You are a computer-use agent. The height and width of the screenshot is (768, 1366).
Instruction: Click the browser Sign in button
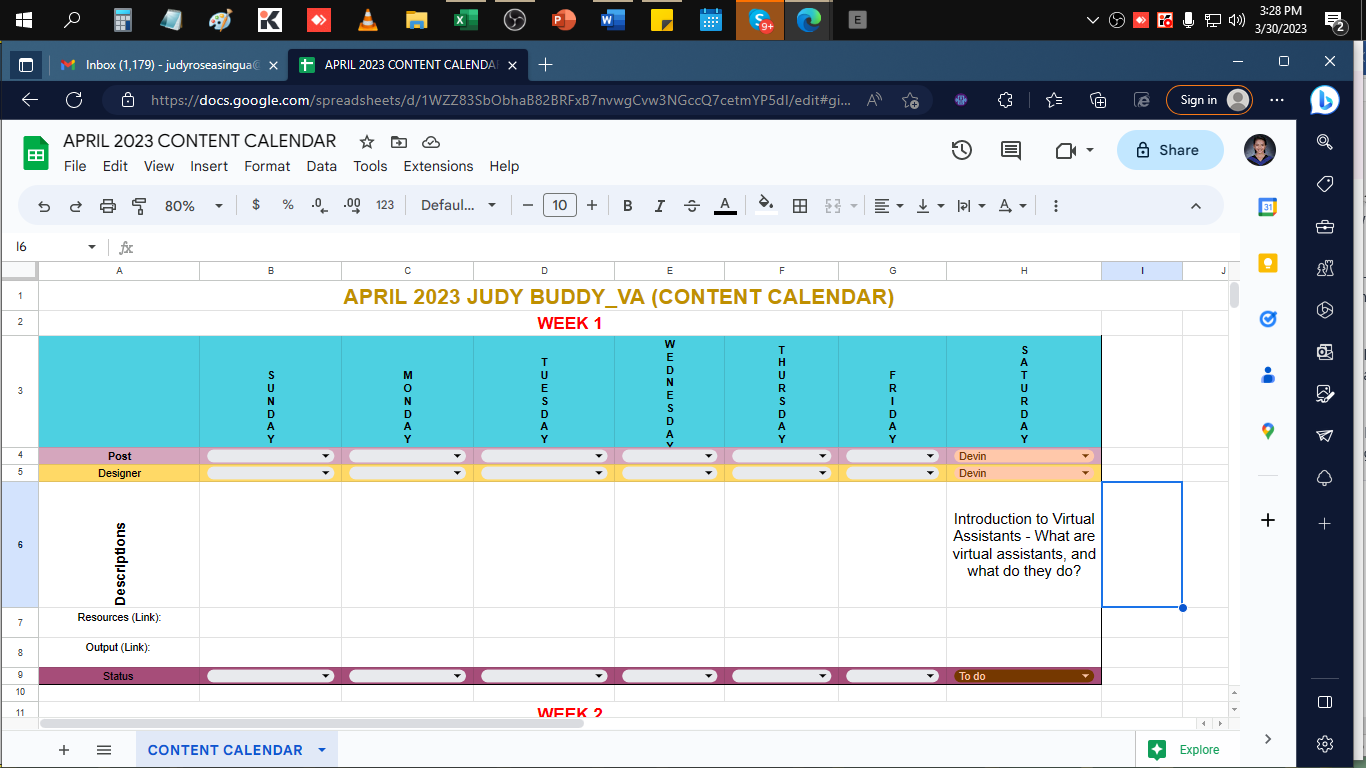[x=1209, y=100]
